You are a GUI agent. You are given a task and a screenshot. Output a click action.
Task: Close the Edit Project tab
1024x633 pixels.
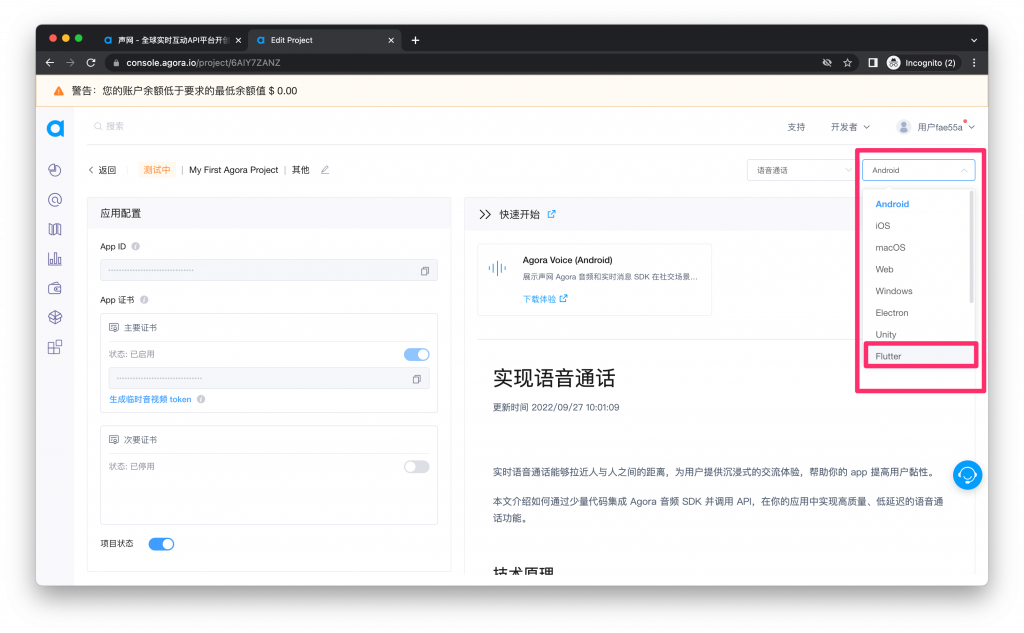pyautogui.click(x=391, y=40)
